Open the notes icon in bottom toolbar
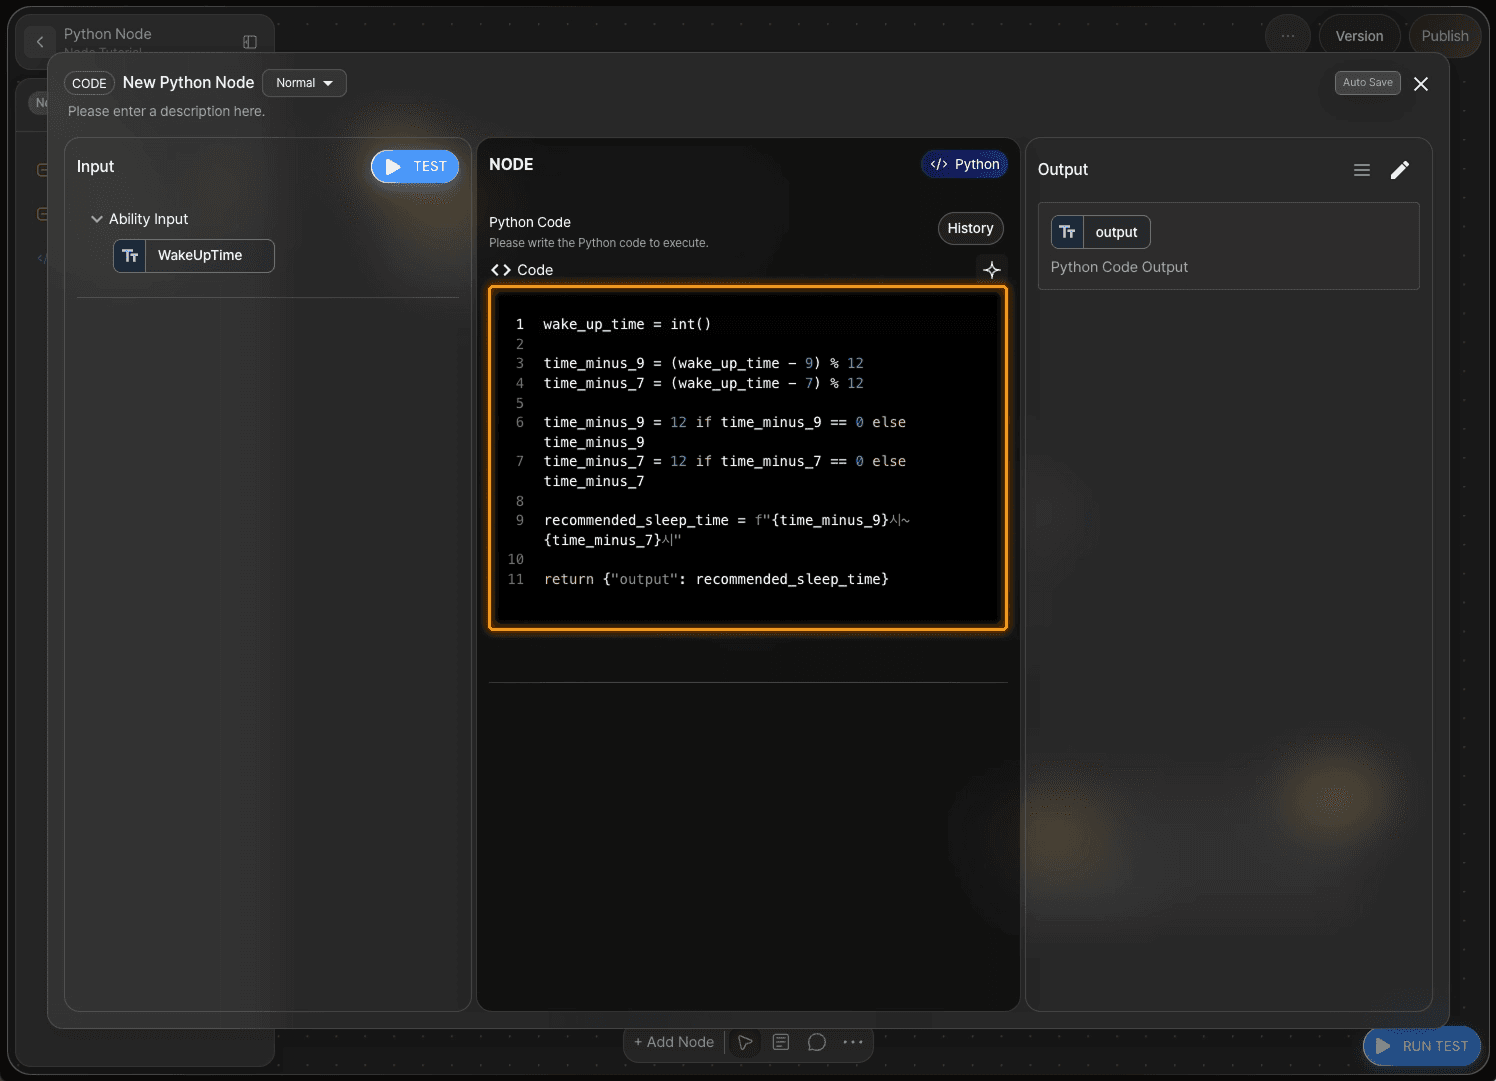 click(781, 1042)
